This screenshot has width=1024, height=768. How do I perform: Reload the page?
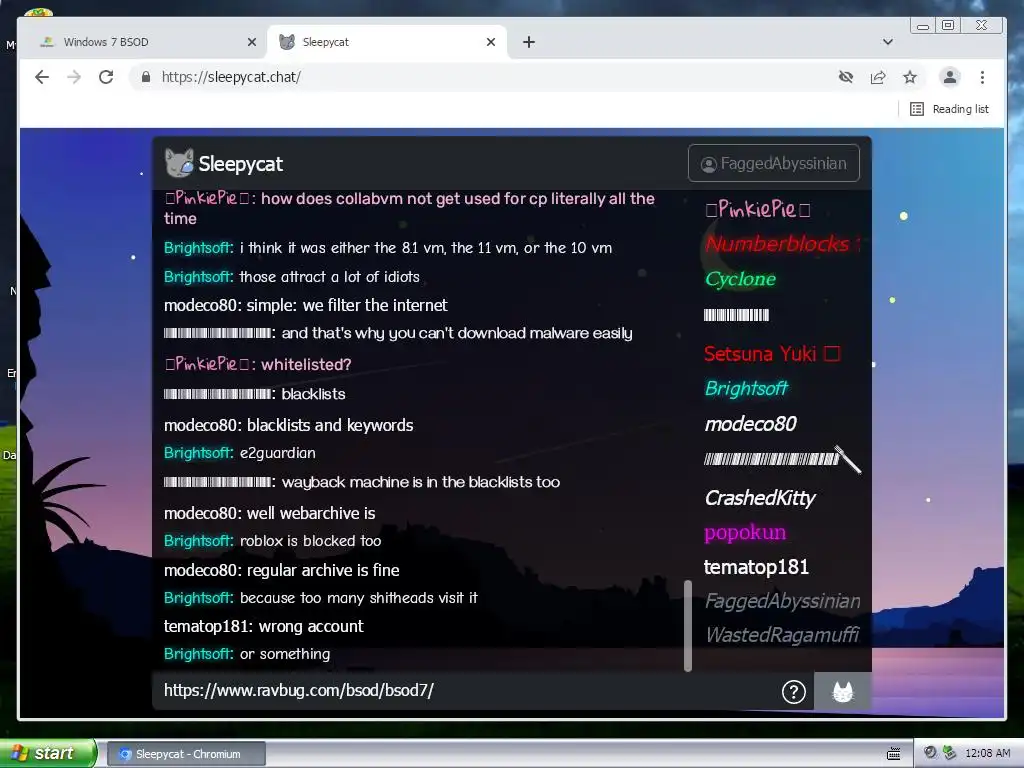pyautogui.click(x=106, y=77)
